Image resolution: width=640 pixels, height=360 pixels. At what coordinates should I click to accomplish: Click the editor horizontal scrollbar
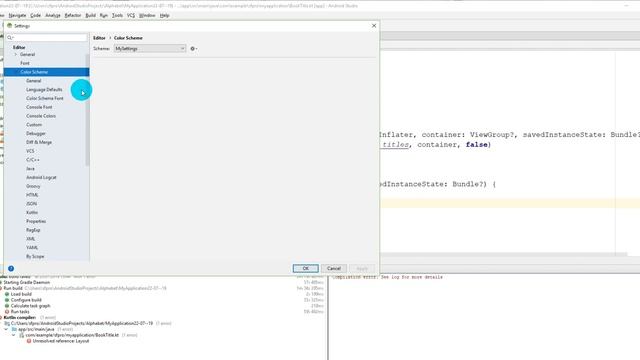(503, 254)
